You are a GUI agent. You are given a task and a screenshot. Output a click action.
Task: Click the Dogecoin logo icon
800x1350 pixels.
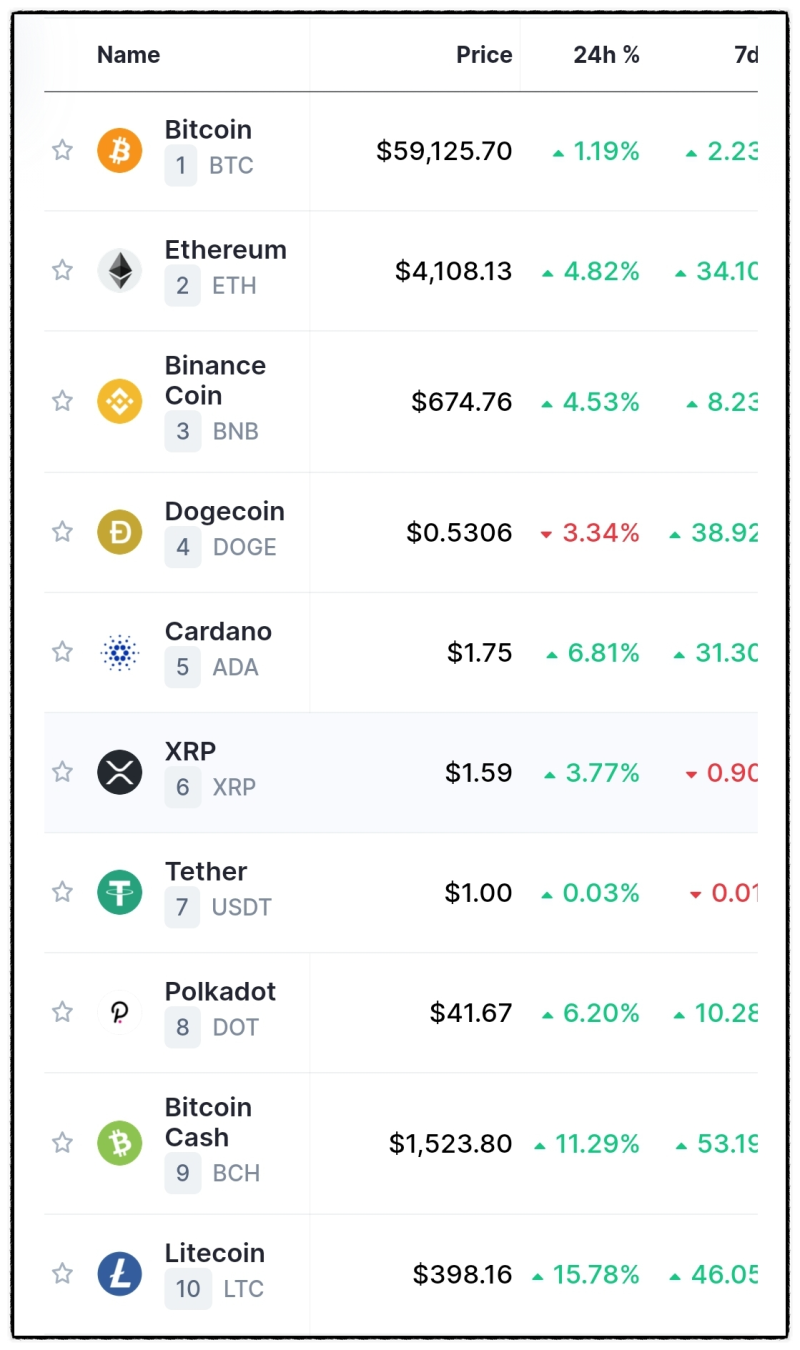(120, 532)
